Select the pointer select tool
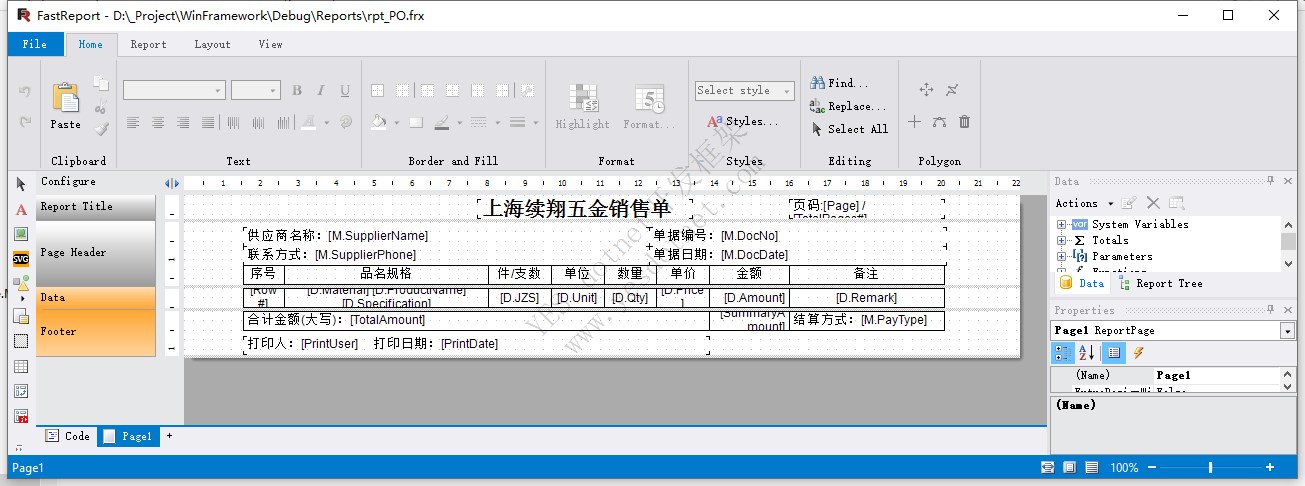The width and height of the screenshot is (1305, 486). (x=21, y=184)
